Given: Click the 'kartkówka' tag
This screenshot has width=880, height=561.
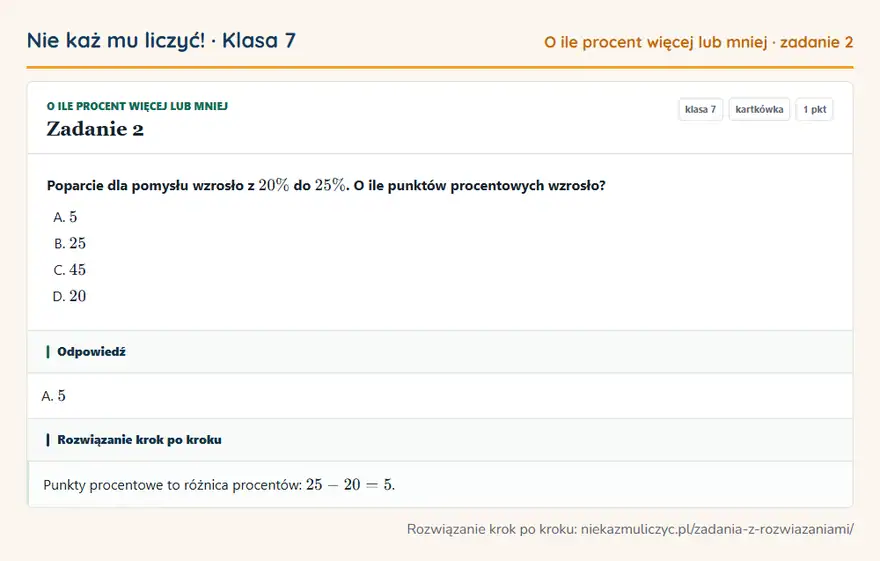Looking at the screenshot, I should pyautogui.click(x=759, y=109).
